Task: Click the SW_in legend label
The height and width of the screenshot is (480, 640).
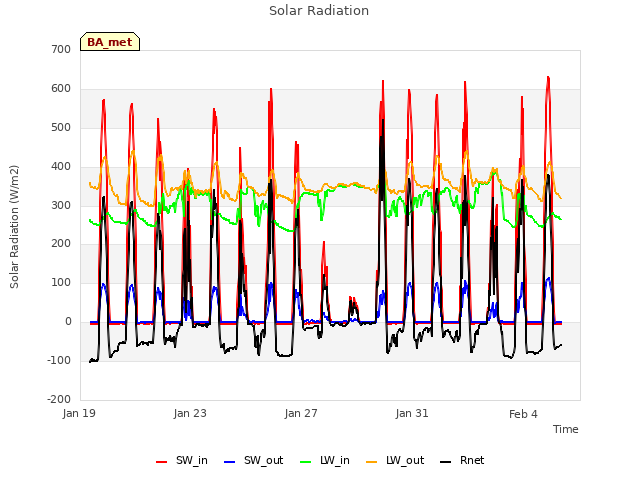Action: point(192,460)
